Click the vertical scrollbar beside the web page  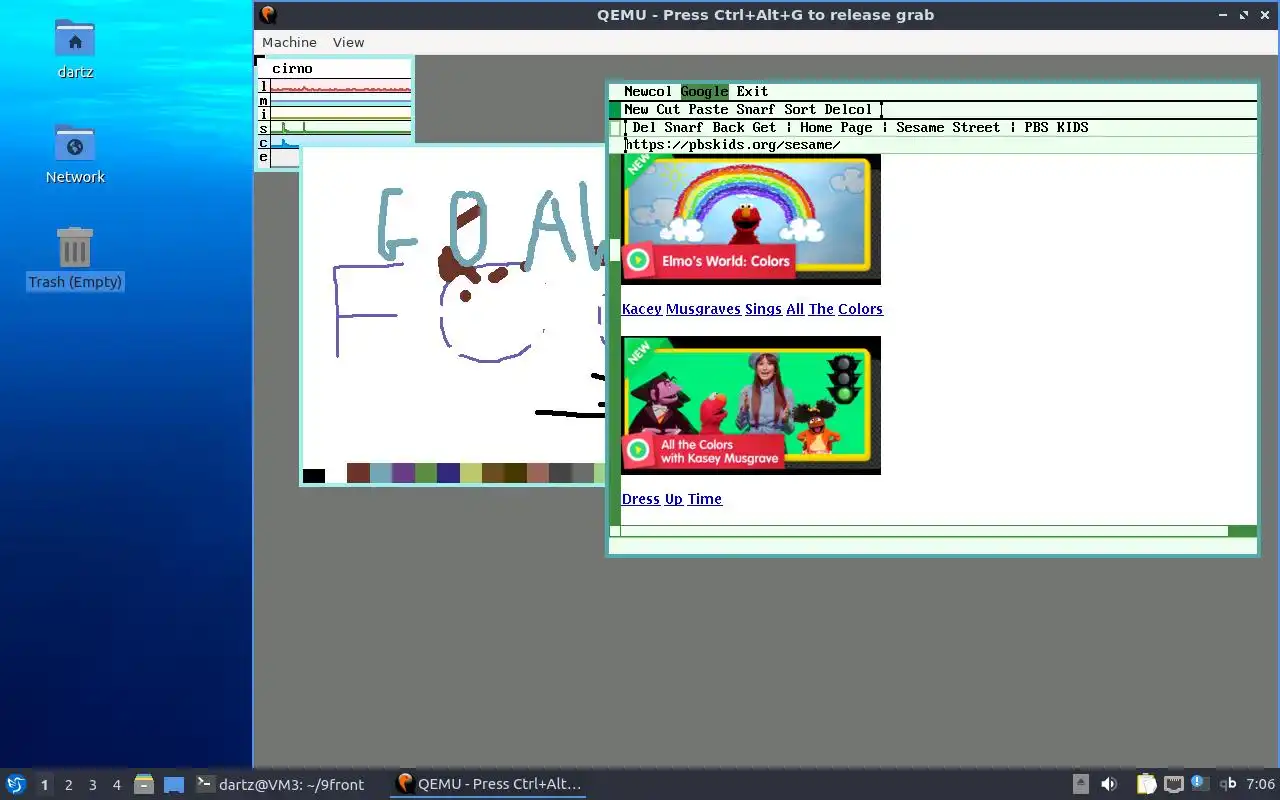pos(615,340)
